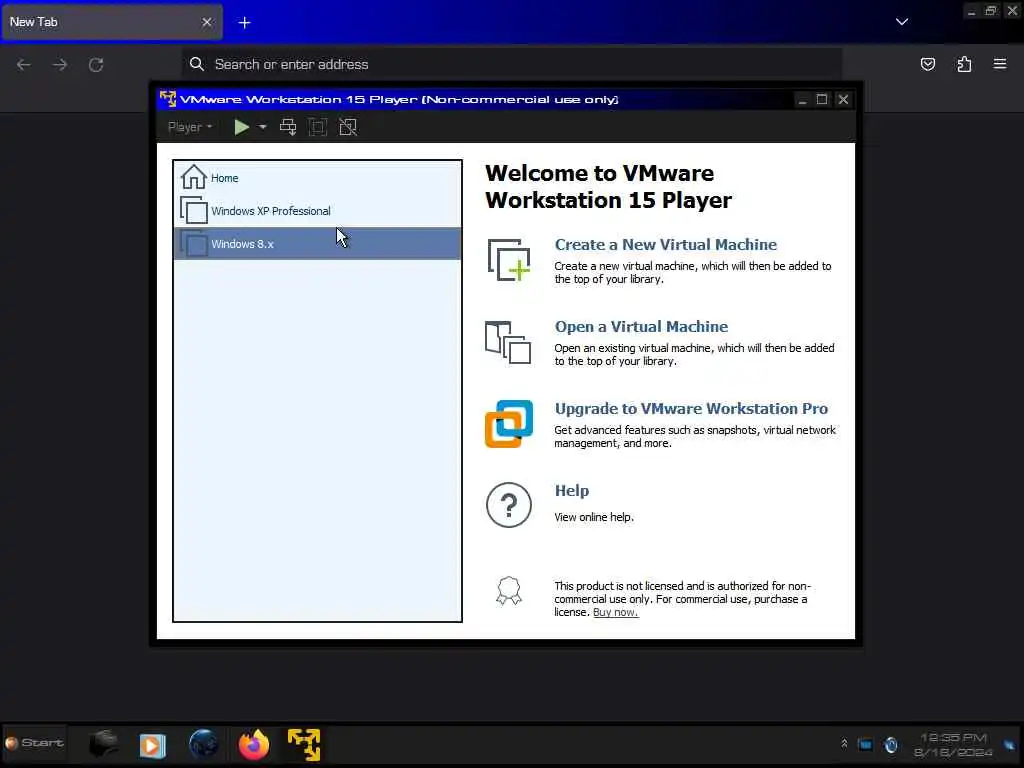Enter full screen mode toolbar icon
1024x768 pixels.
tap(317, 127)
